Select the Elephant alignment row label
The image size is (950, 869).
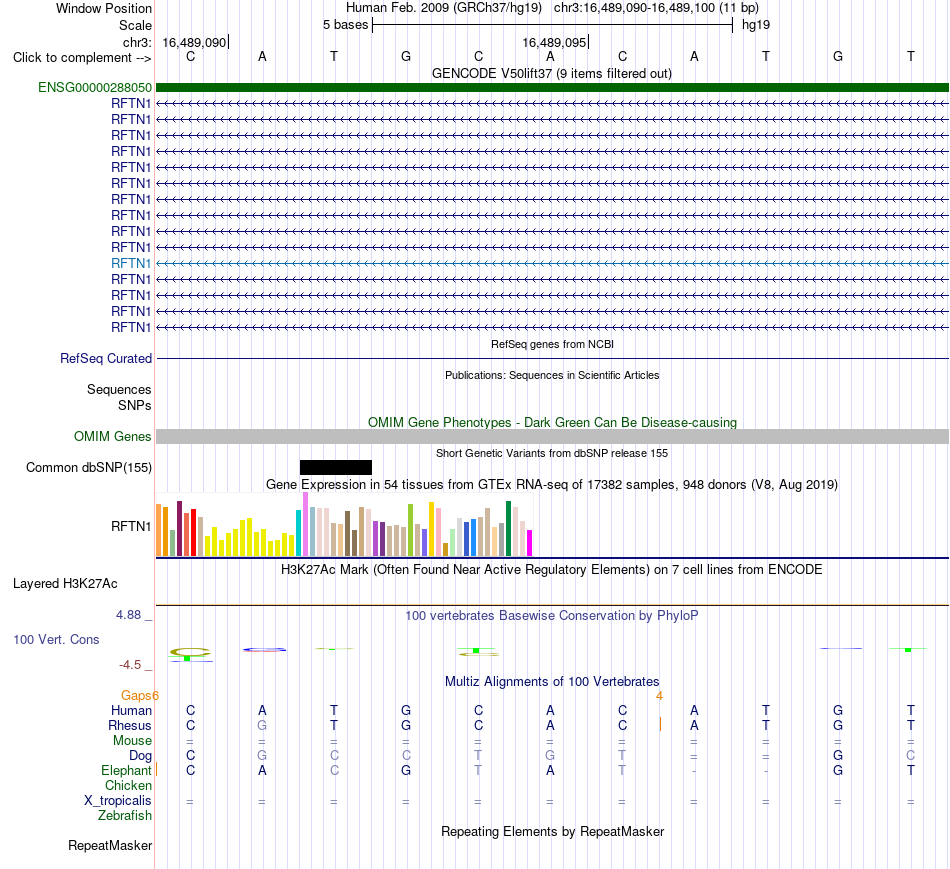click(126, 770)
